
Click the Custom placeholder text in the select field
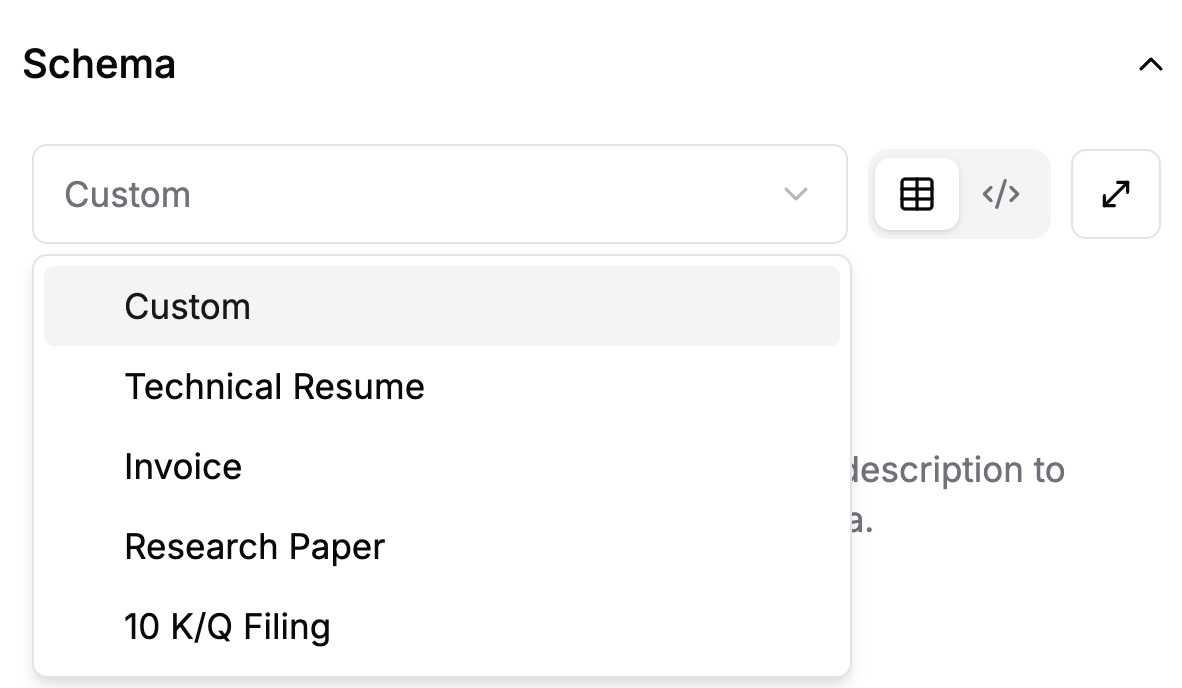point(127,194)
